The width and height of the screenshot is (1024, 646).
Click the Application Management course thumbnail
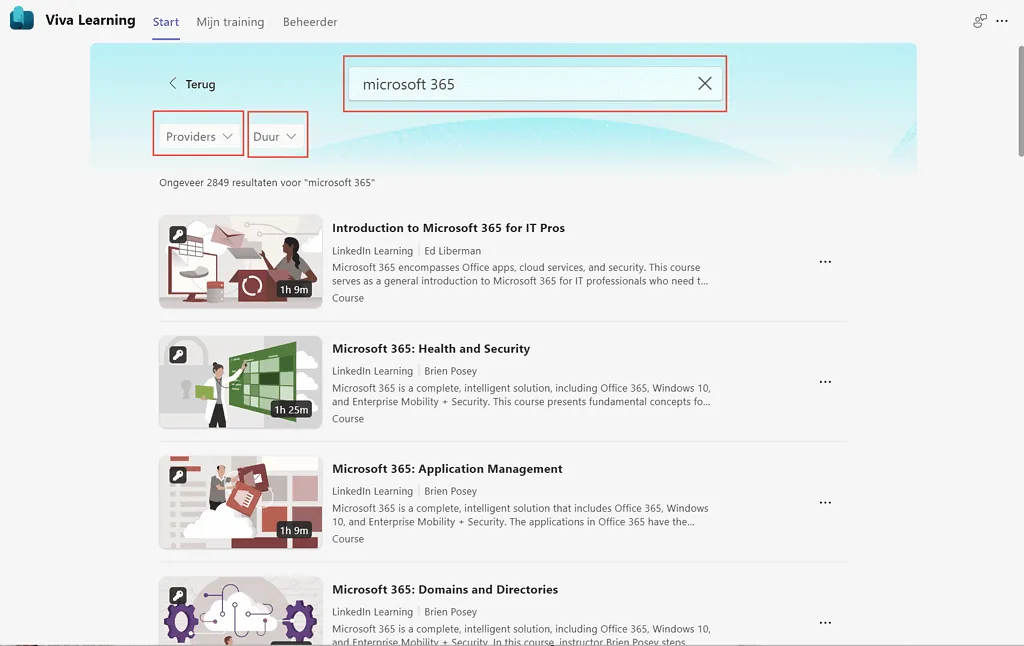click(240, 502)
